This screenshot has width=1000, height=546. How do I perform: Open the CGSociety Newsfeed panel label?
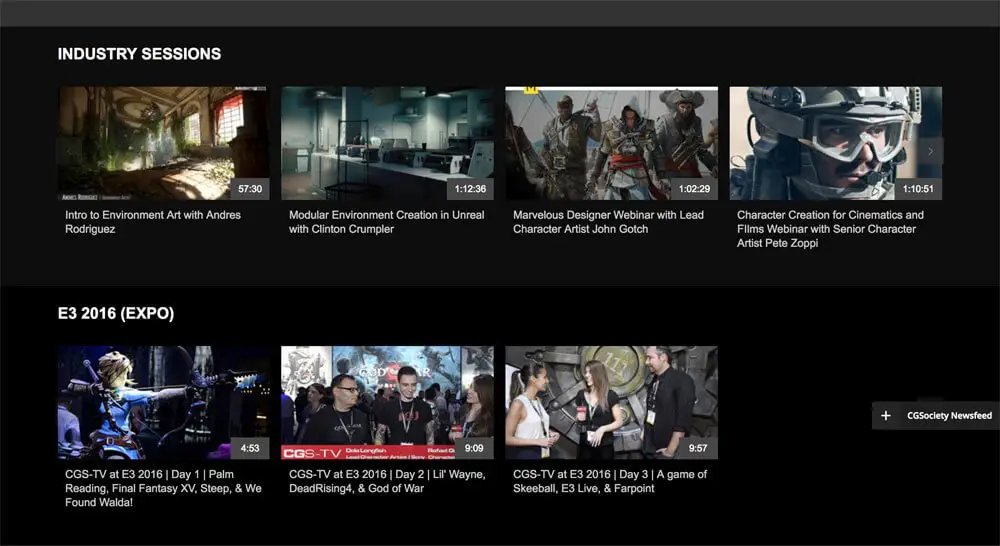pyautogui.click(x=950, y=416)
